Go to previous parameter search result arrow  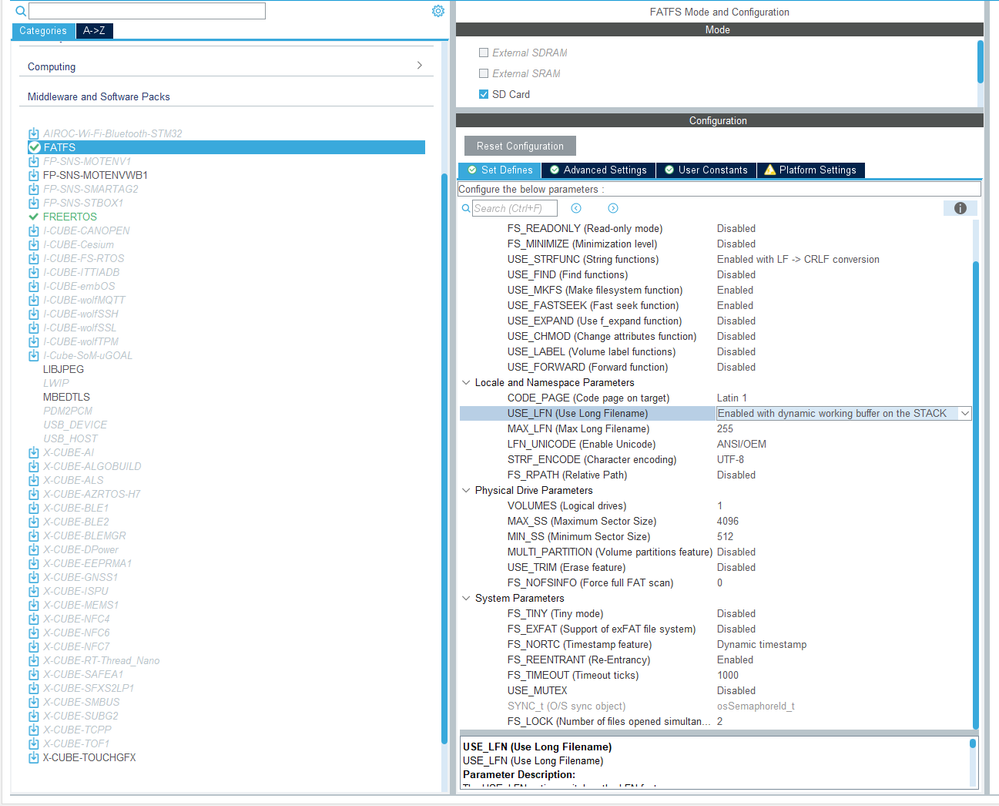576,208
